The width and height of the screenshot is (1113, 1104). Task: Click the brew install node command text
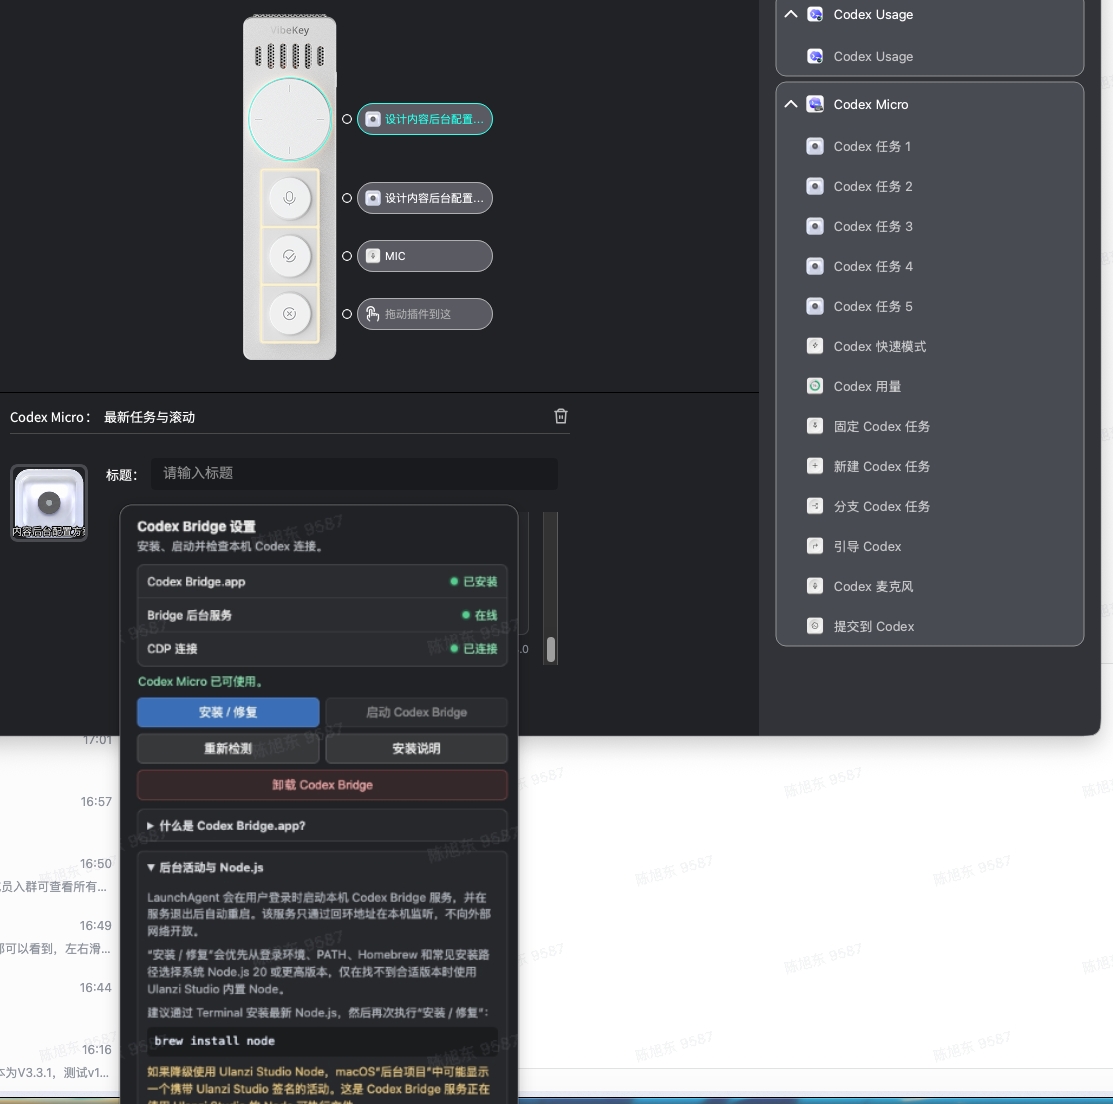(214, 1041)
